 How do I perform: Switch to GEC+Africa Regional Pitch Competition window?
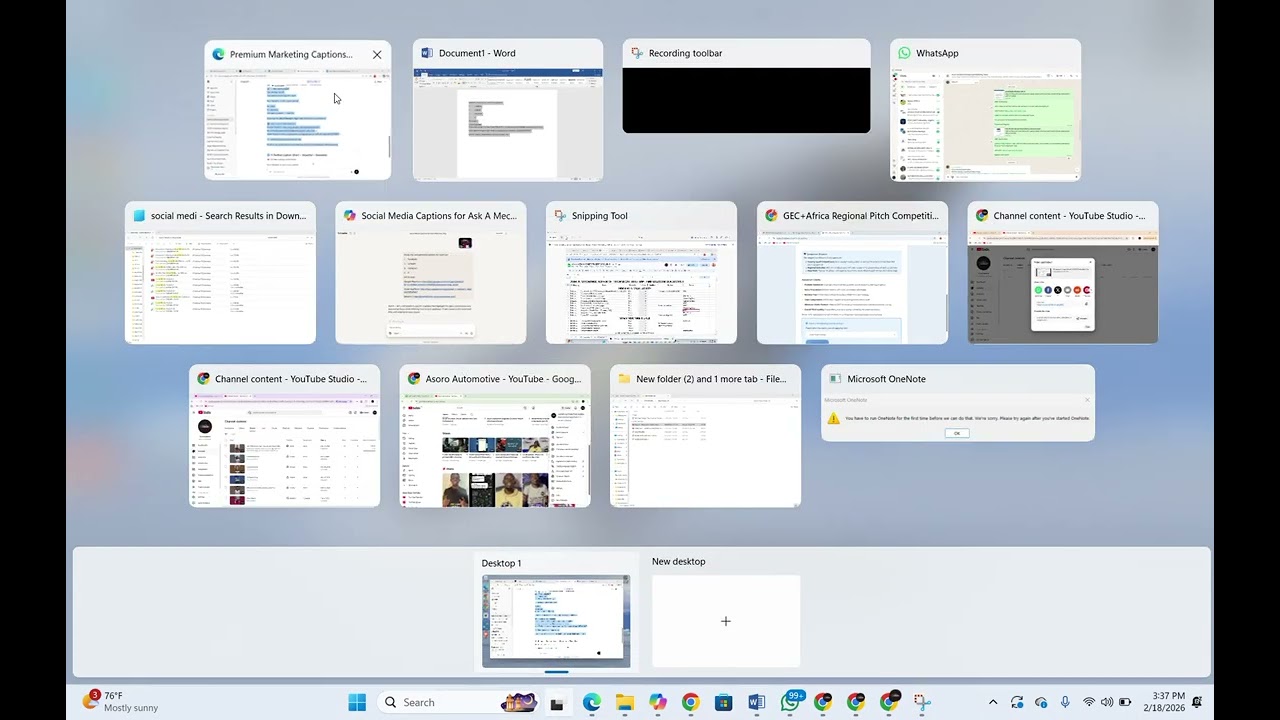[x=852, y=273]
